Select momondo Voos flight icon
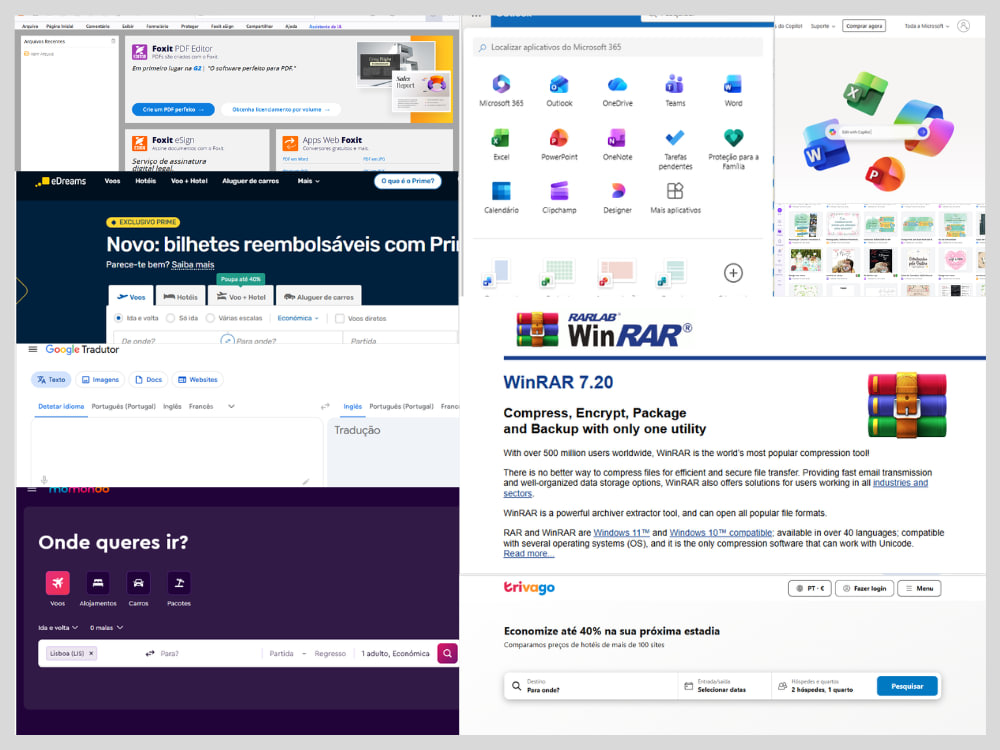Image resolution: width=1000 pixels, height=750 pixels. point(57,583)
